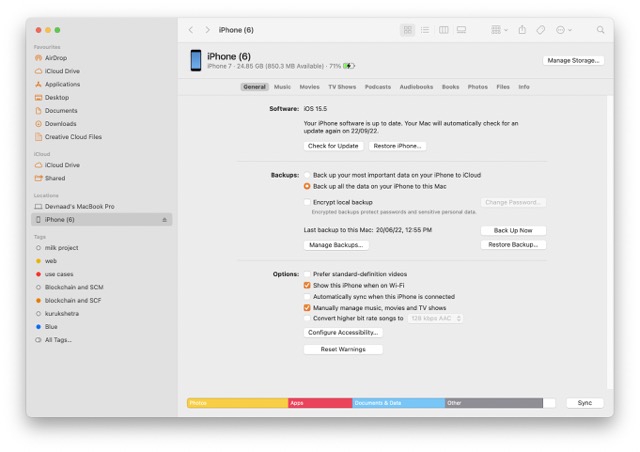Open the More actions ellipsis menu
The width and height of the screenshot is (640, 452).
coord(564,30)
